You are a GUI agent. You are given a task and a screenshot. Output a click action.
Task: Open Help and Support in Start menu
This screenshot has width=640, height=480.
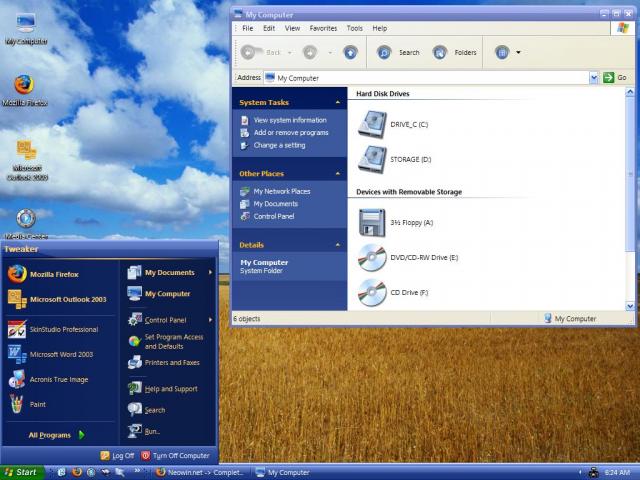tap(162, 389)
